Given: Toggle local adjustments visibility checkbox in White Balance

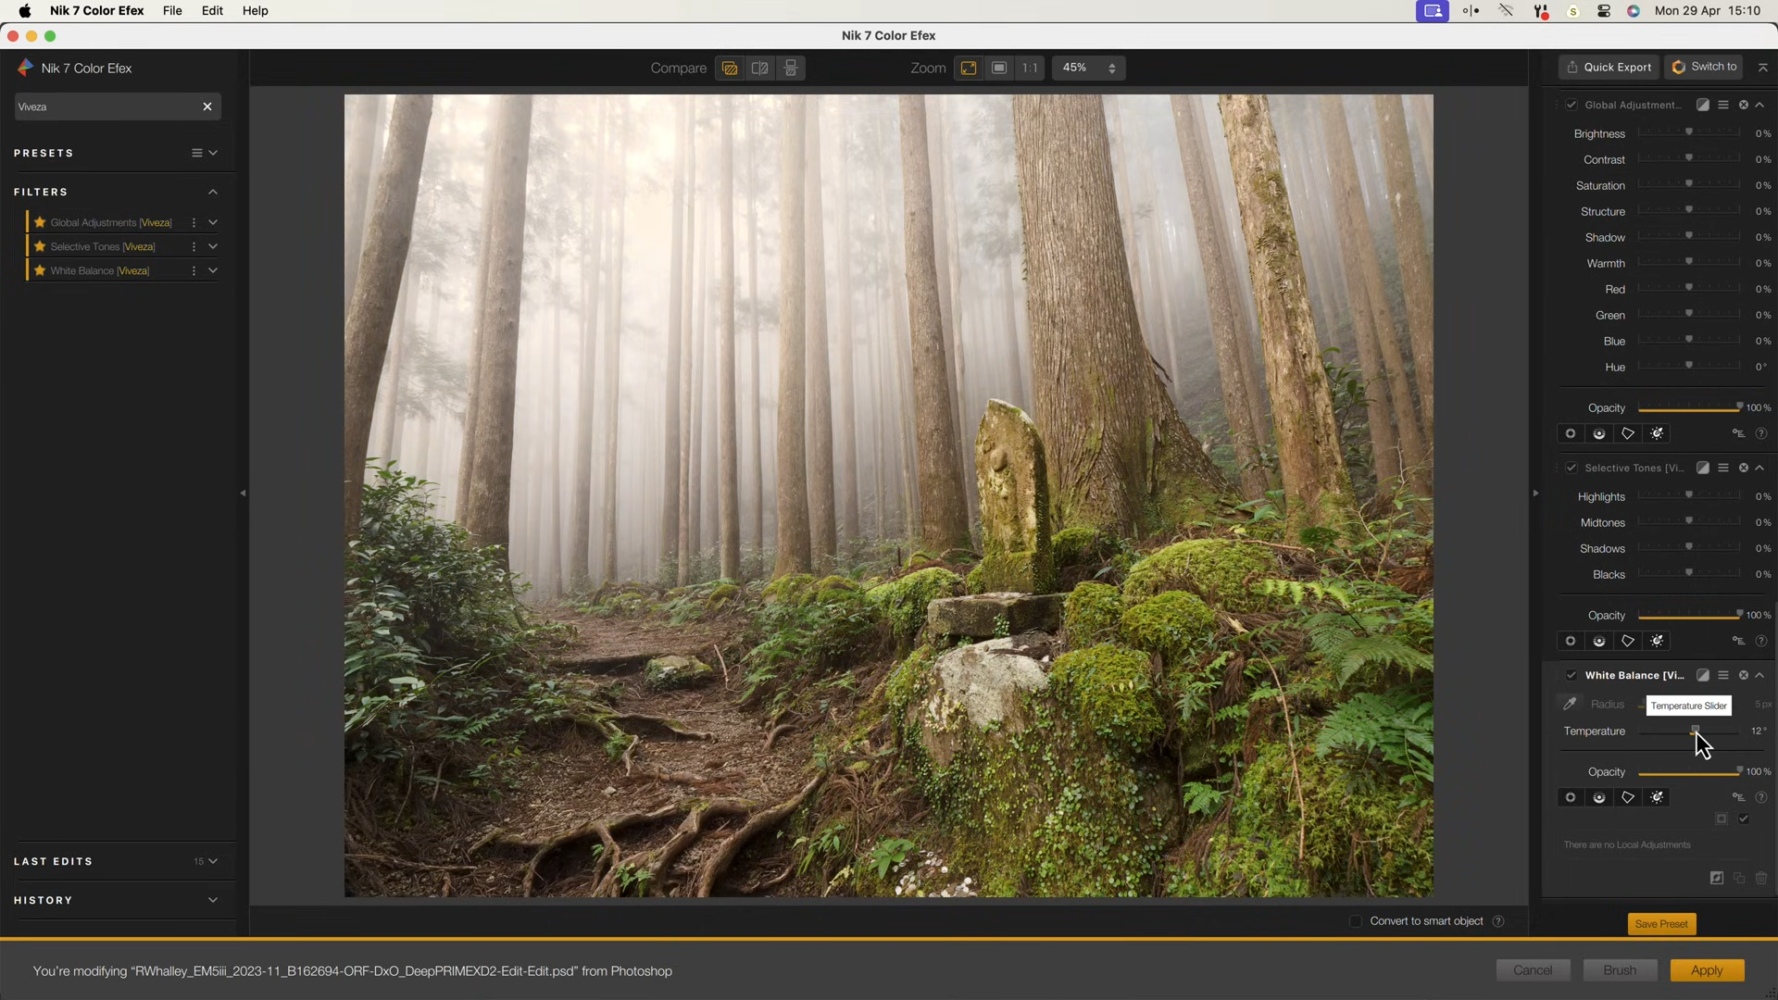Looking at the screenshot, I should click(1743, 819).
